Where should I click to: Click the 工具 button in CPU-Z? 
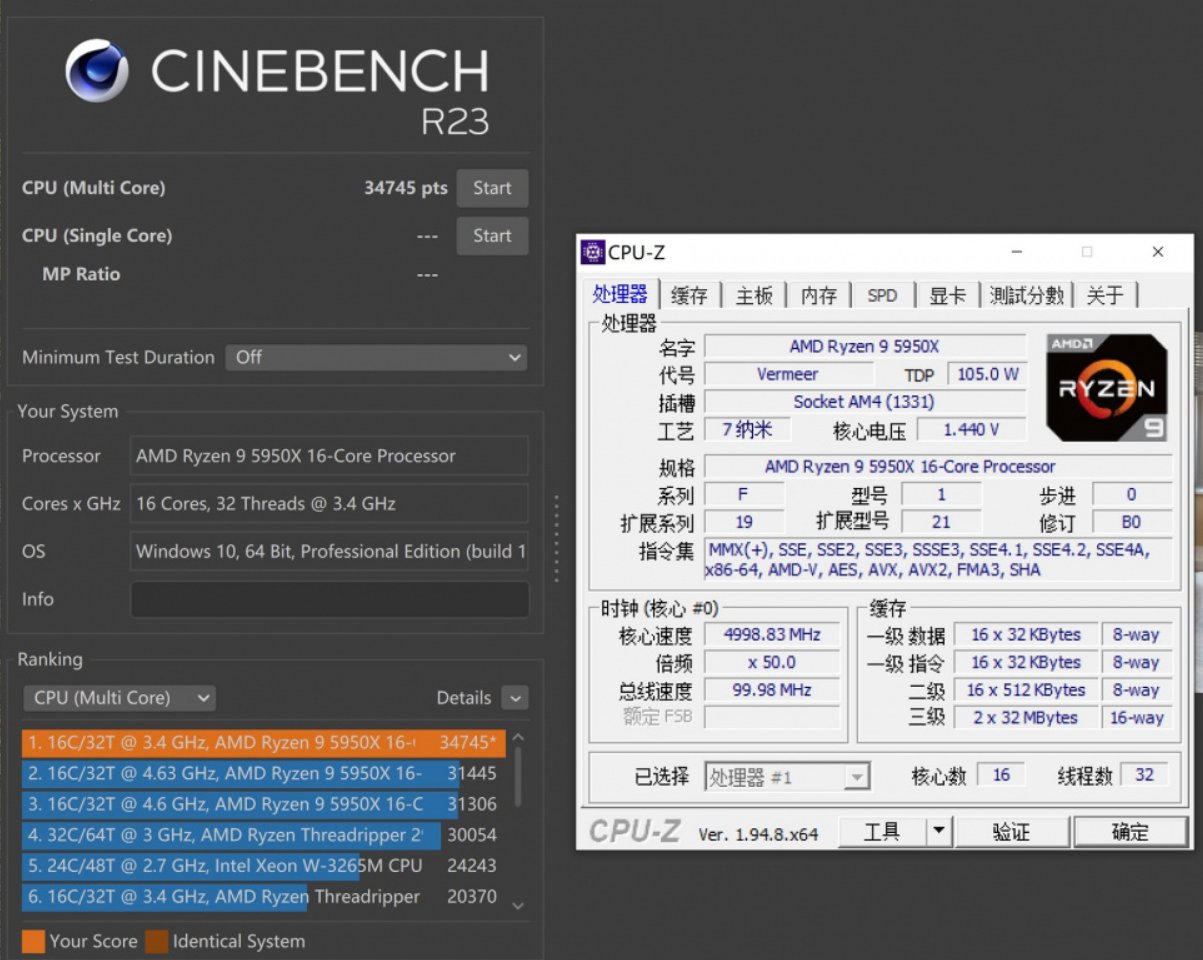tap(881, 832)
